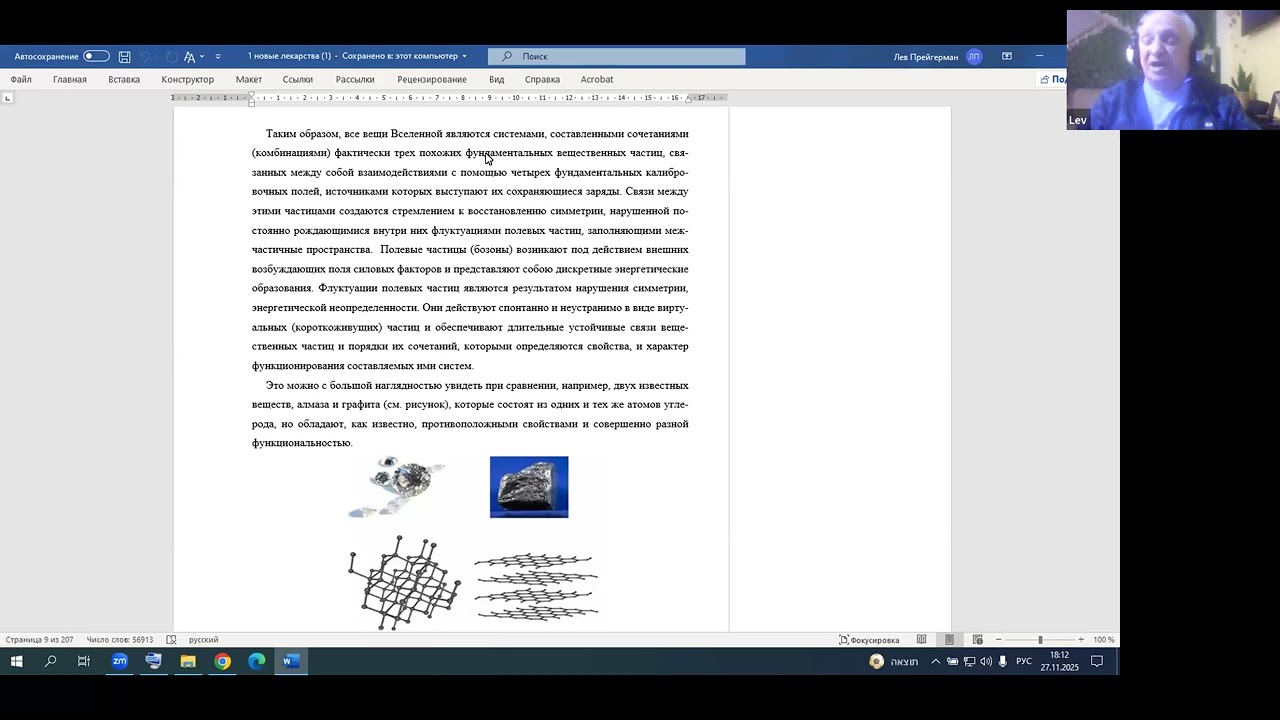
Task: Open Zoom app from the taskbar
Action: point(119,661)
